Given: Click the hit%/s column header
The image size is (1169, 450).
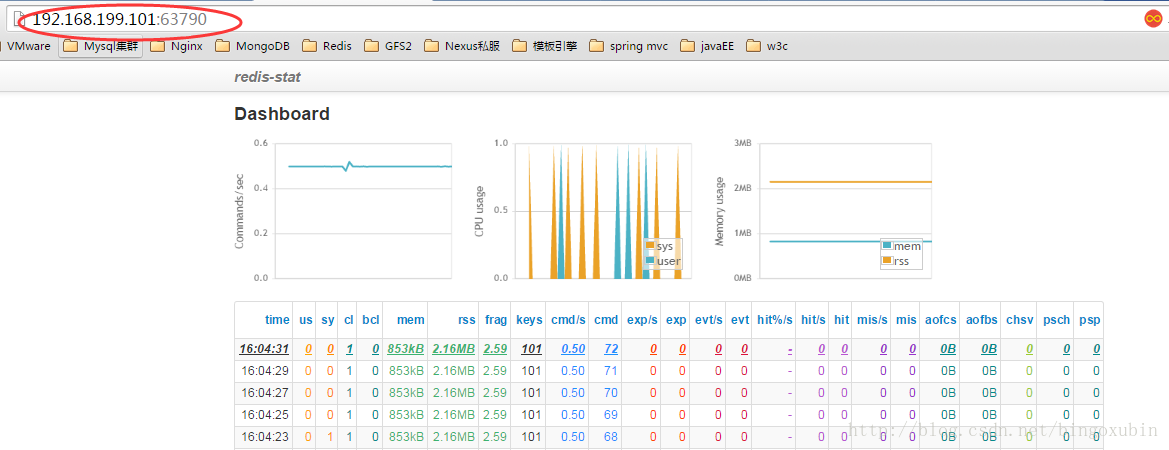Looking at the screenshot, I should click(774, 320).
